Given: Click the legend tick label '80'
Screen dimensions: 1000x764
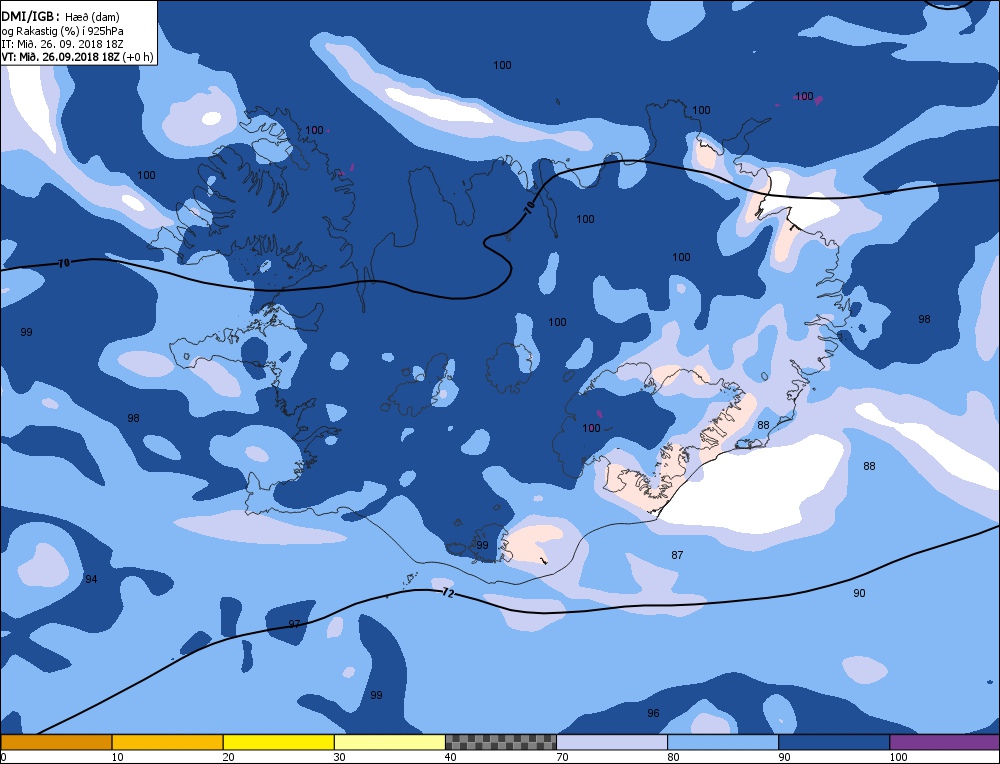Looking at the screenshot, I should click(x=673, y=758).
